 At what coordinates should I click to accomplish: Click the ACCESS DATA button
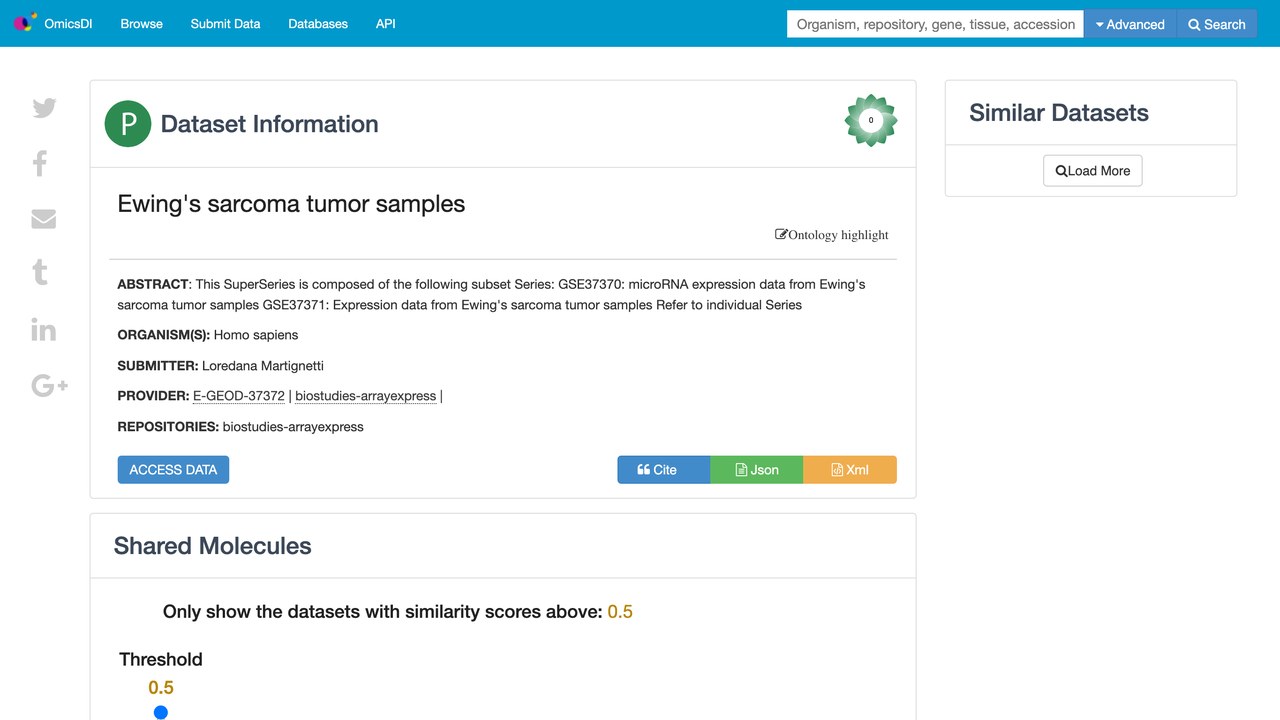pos(173,470)
